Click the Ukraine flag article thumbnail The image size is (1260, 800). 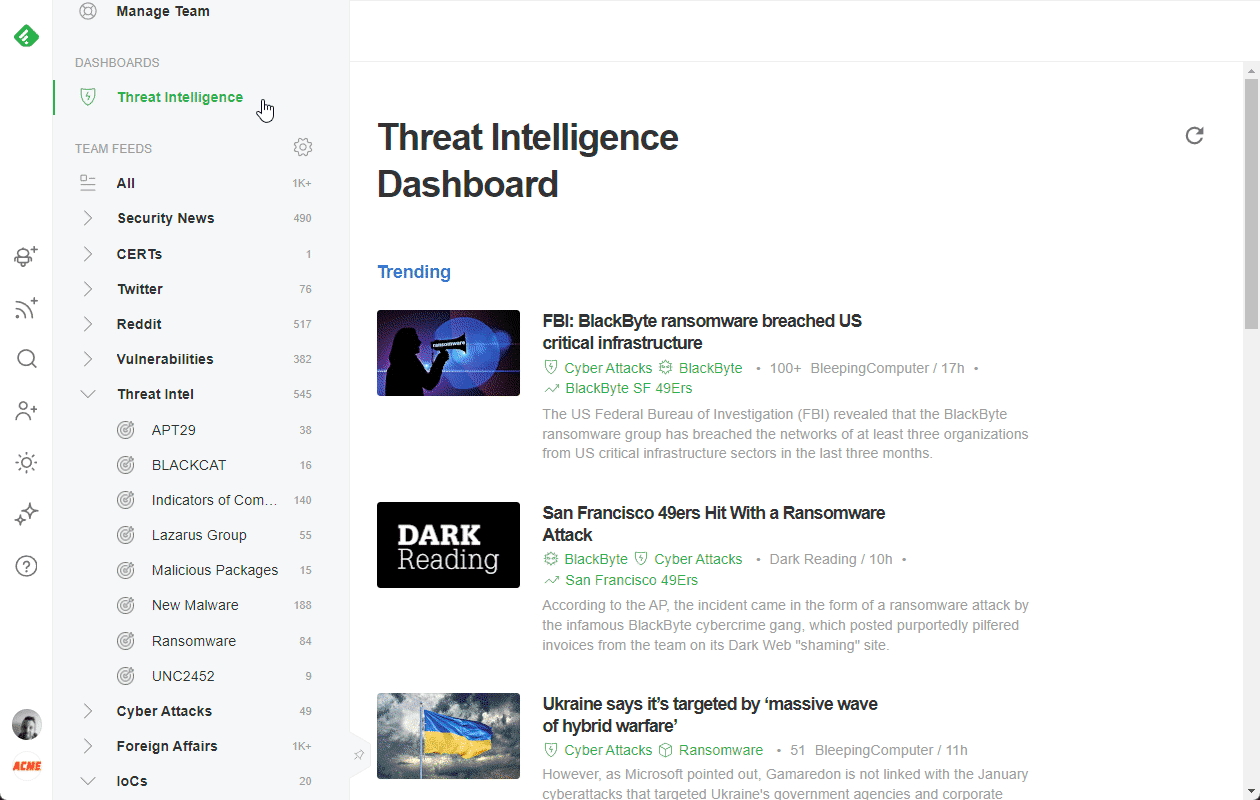[448, 736]
